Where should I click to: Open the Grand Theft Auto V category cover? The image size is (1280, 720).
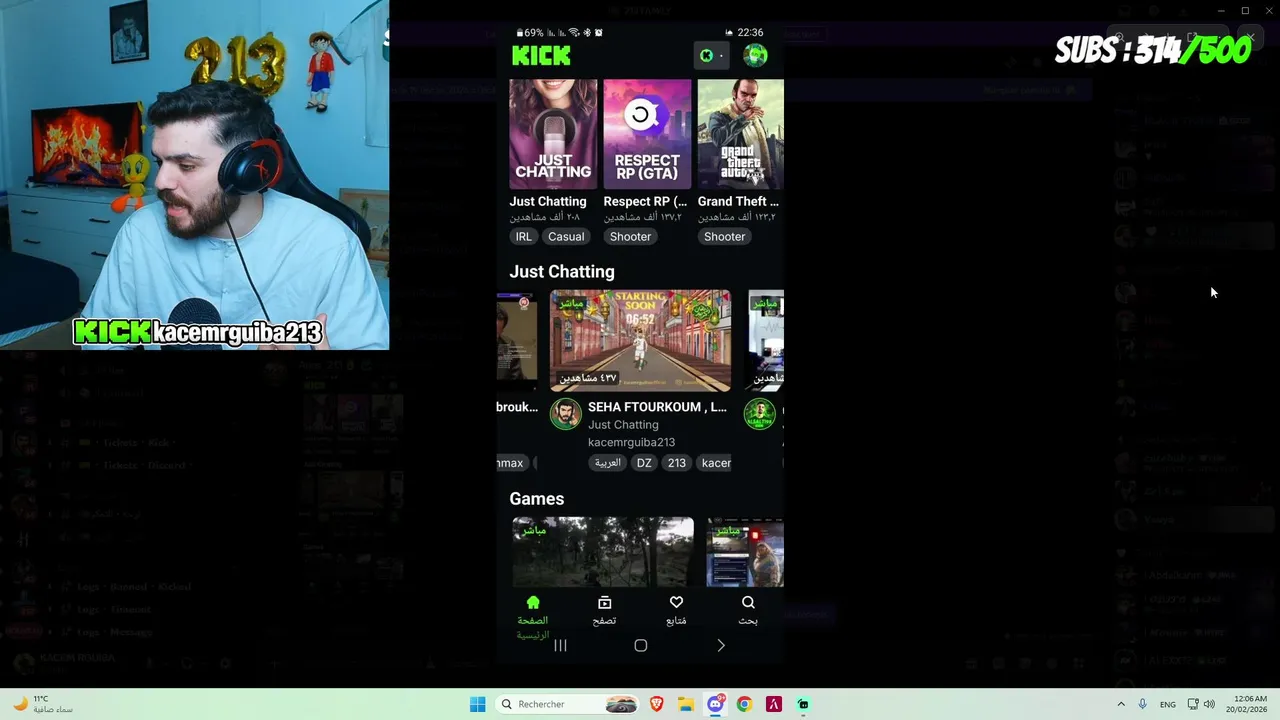click(741, 135)
